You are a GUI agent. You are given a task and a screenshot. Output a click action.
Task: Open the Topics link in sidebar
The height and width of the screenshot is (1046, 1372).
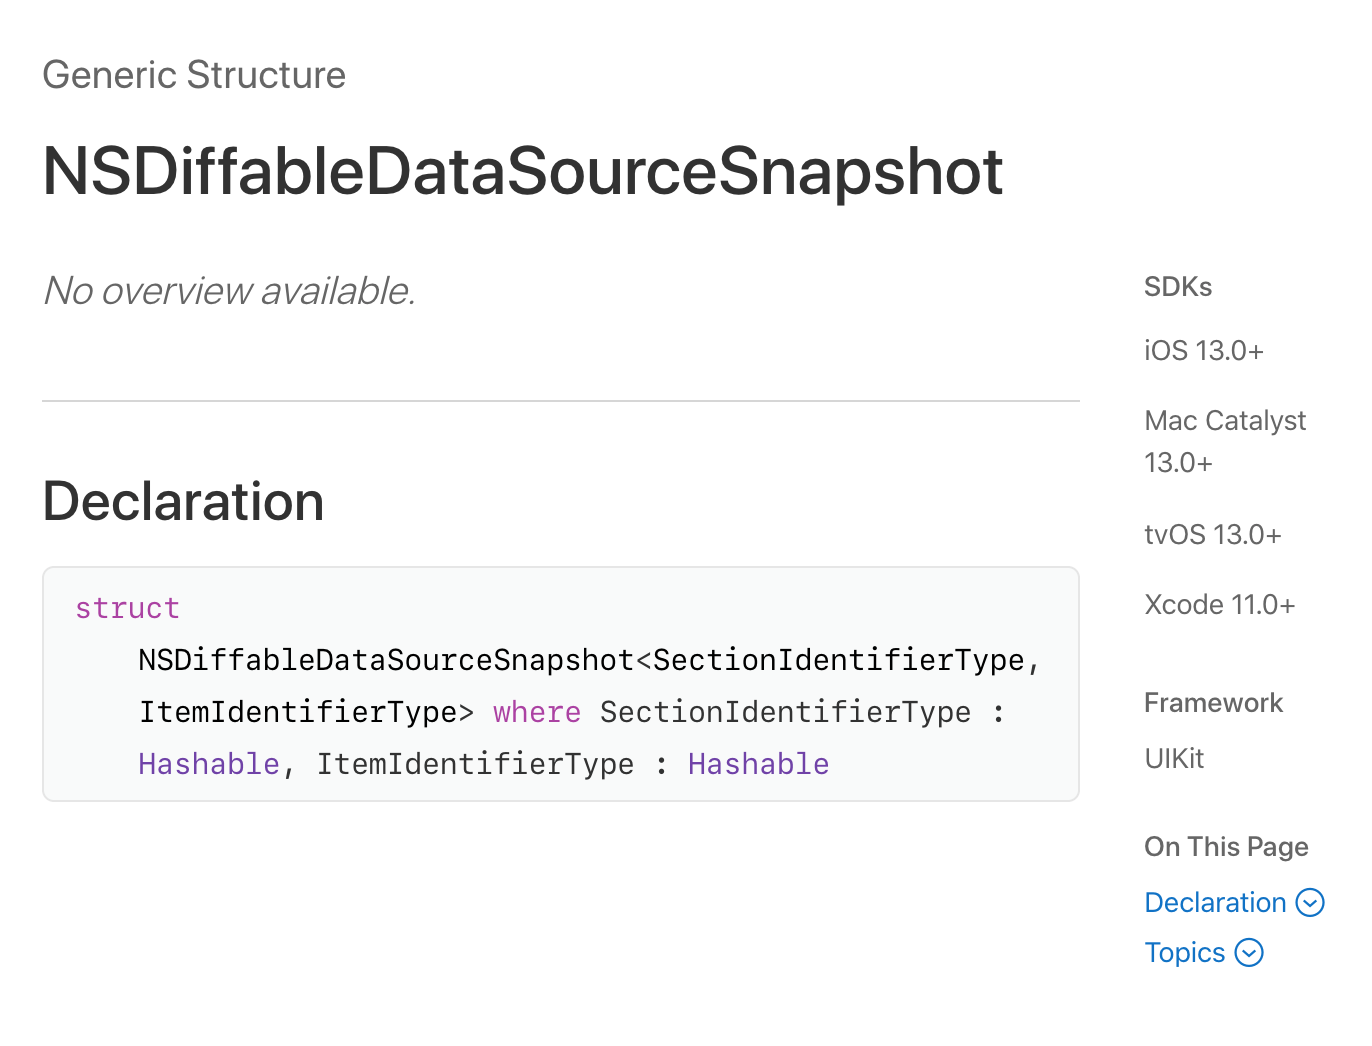[x=1184, y=953]
